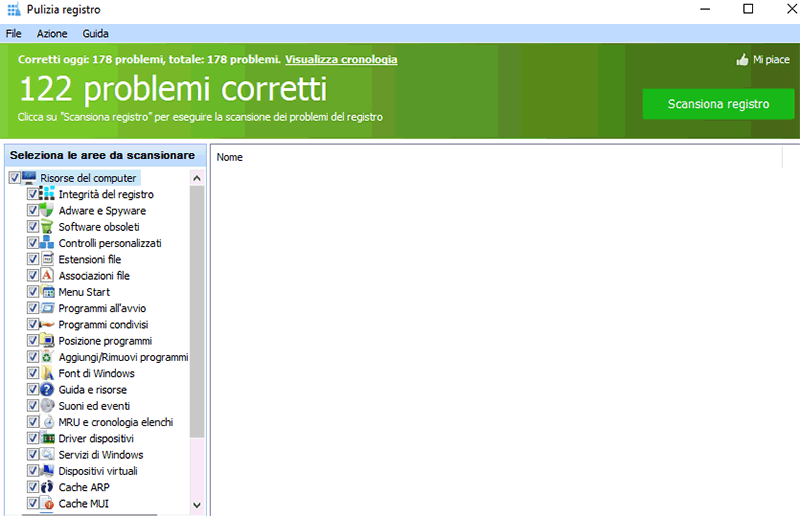Click the Driver dispositivi icon
This screenshot has height=516, width=800.
click(47, 438)
